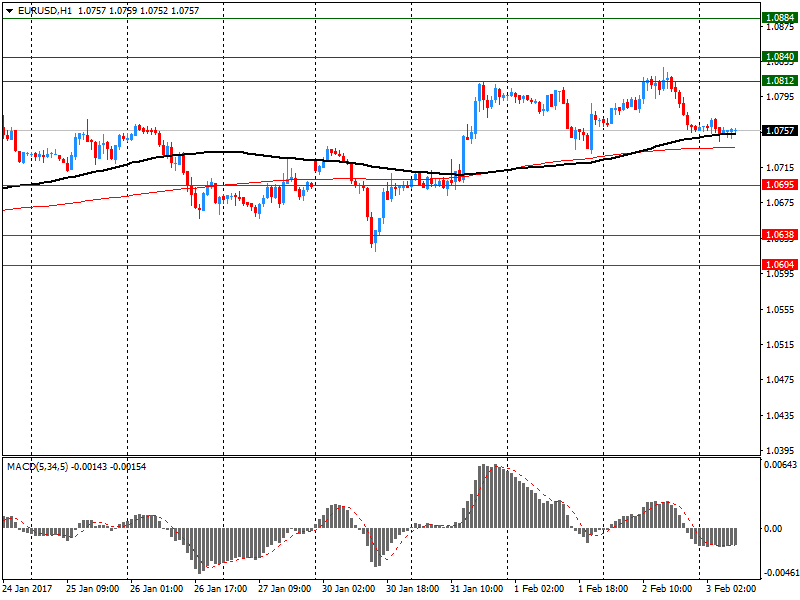Click the 1.0555 price scale value
The width and height of the screenshot is (800, 600).
pos(780,309)
